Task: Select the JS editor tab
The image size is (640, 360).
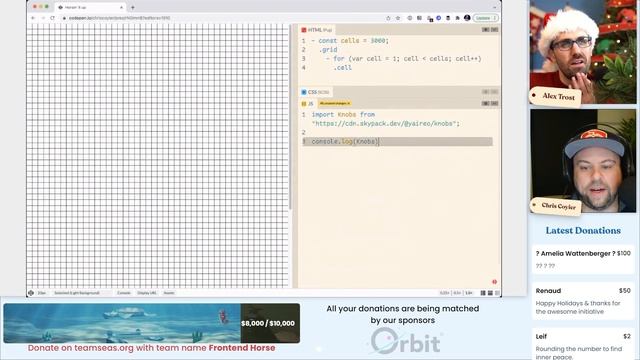Action: pos(307,104)
